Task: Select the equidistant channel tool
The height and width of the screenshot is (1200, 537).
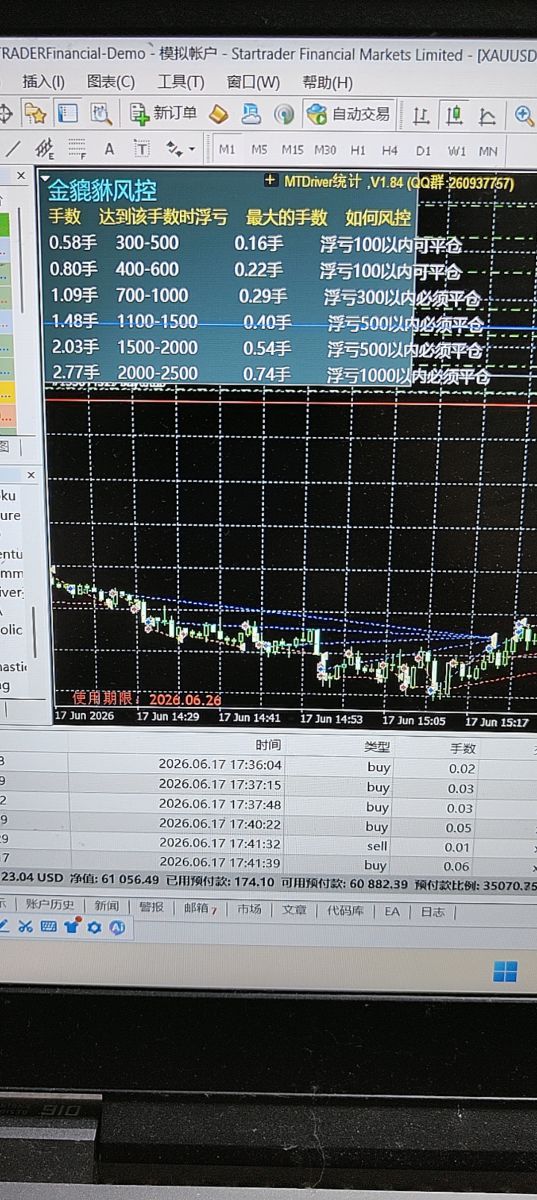Action: click(x=44, y=149)
